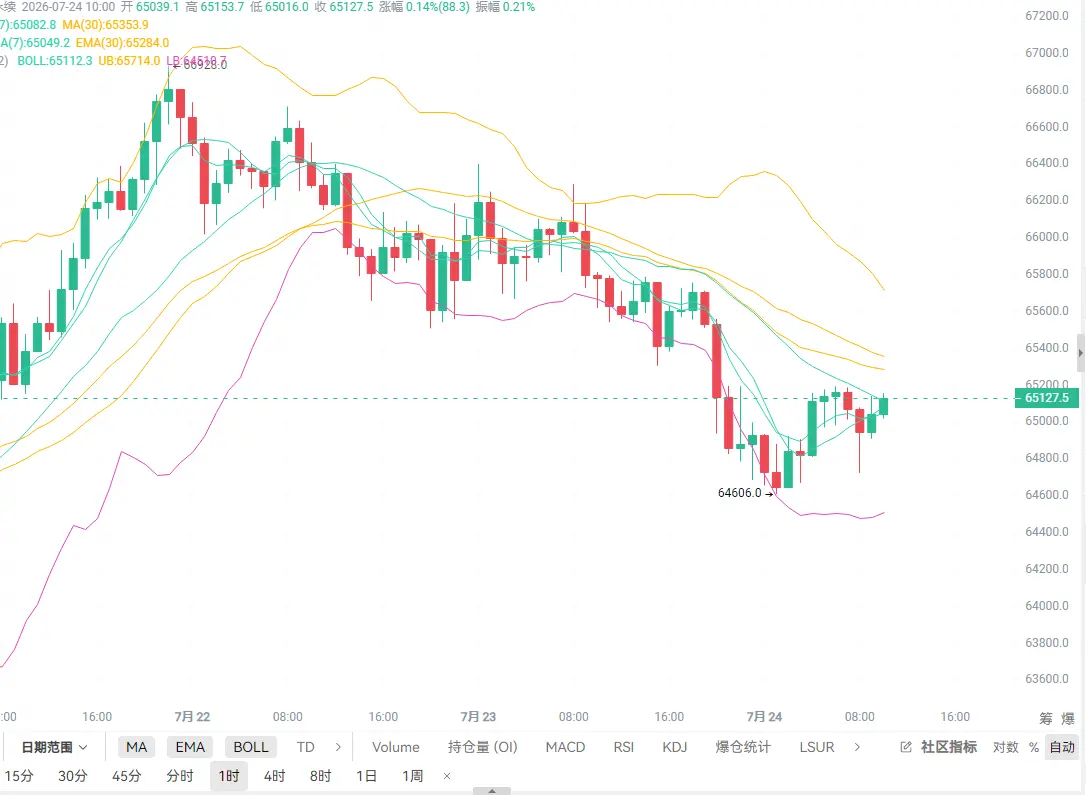The width and height of the screenshot is (1086, 795).
Task: Enable the Volume sub-indicator
Action: pyautogui.click(x=395, y=747)
